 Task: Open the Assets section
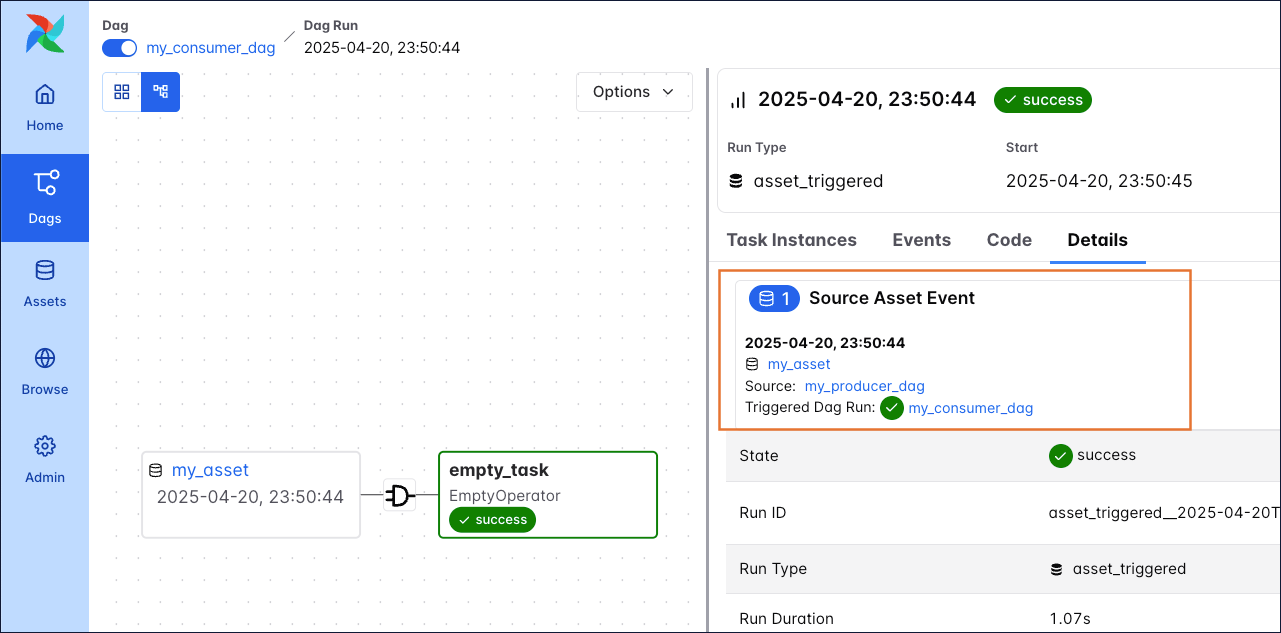(44, 283)
